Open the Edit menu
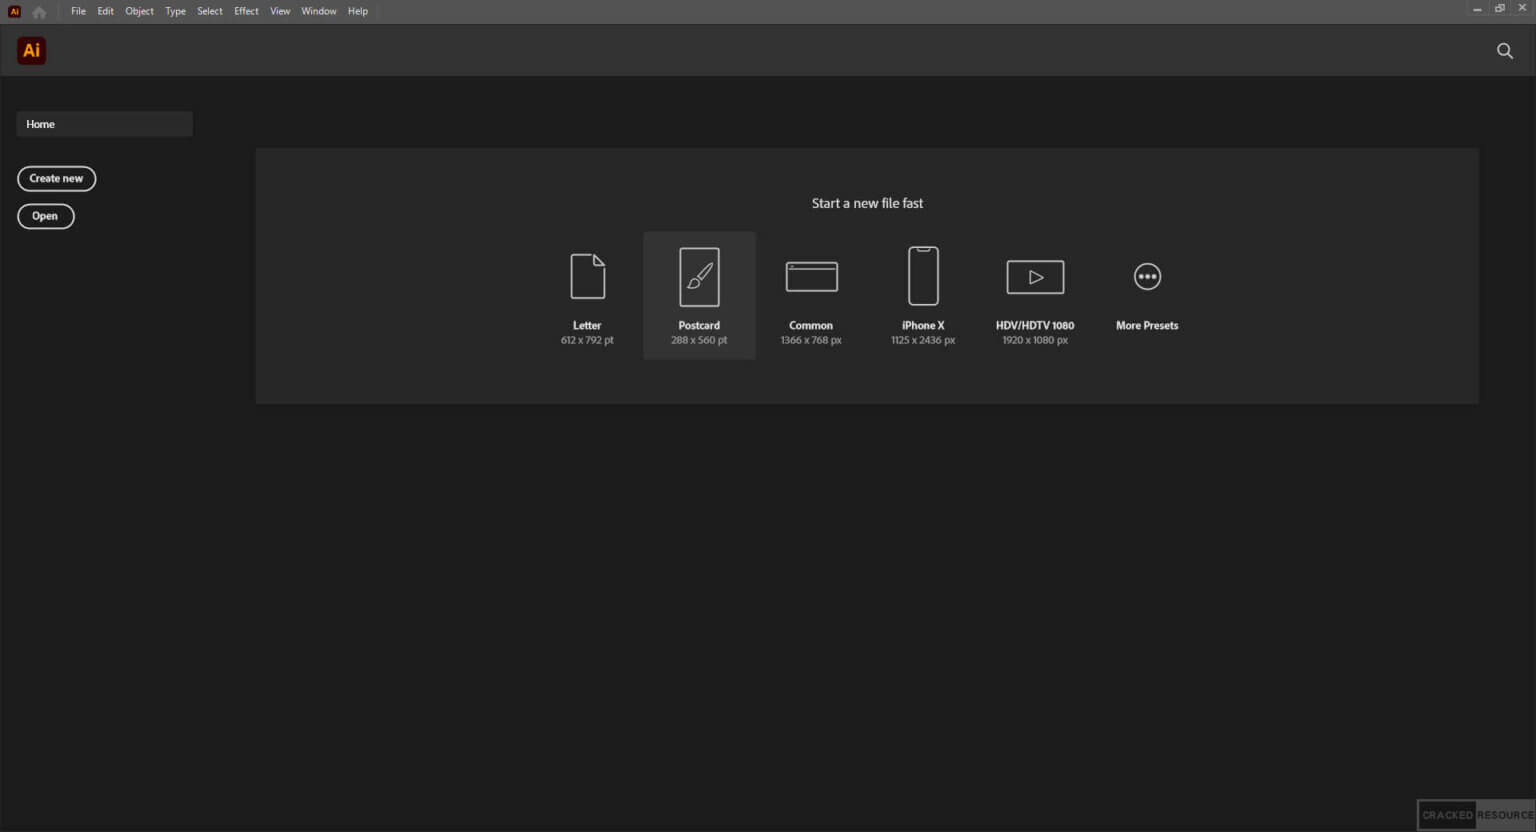This screenshot has width=1536, height=832. pos(105,11)
